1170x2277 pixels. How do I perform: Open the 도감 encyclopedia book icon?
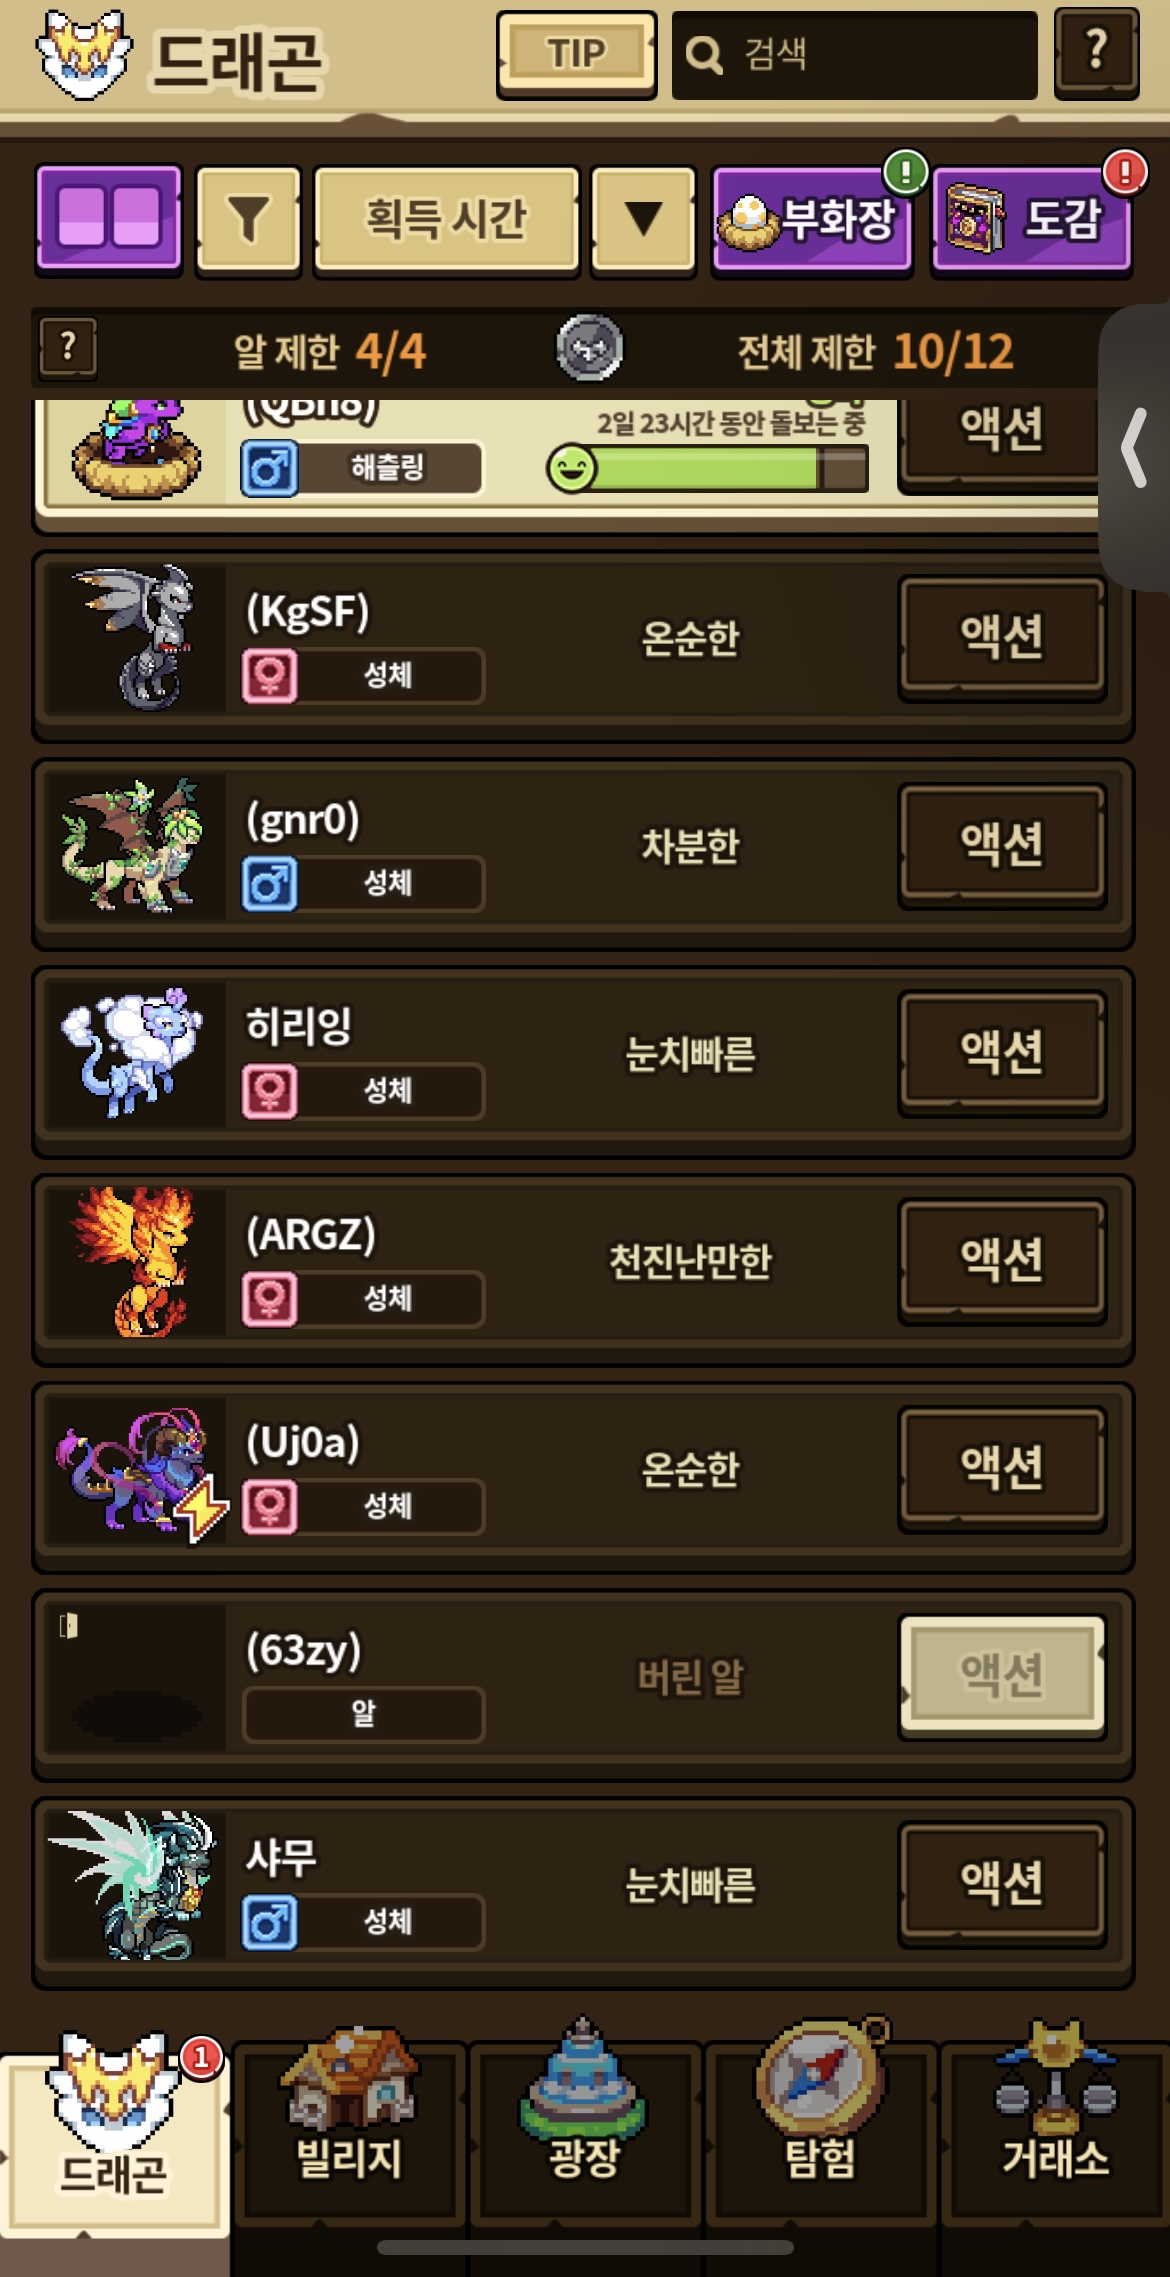click(1031, 219)
